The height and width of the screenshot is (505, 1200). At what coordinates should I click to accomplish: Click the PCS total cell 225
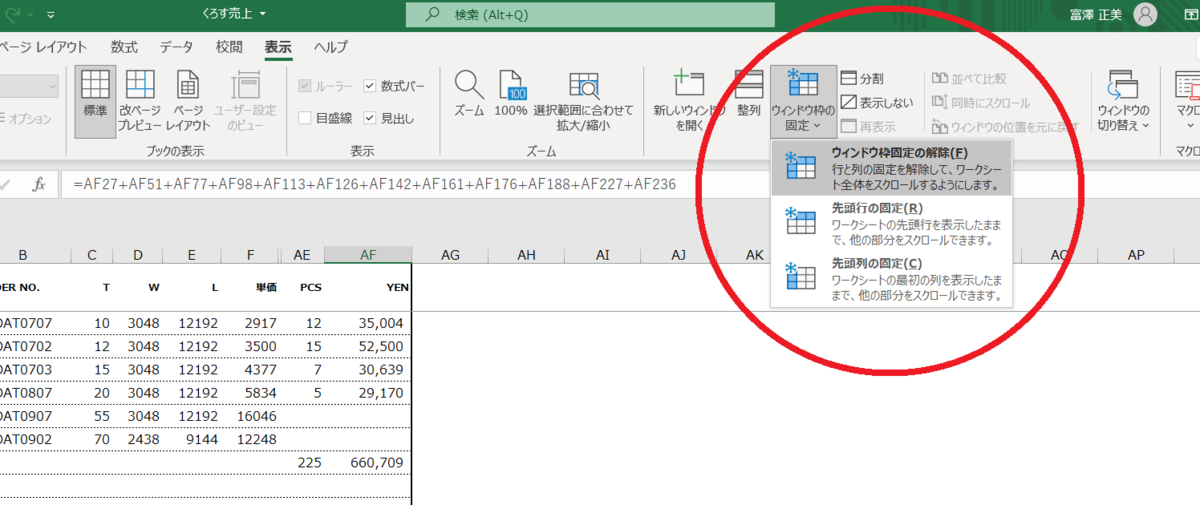point(304,463)
